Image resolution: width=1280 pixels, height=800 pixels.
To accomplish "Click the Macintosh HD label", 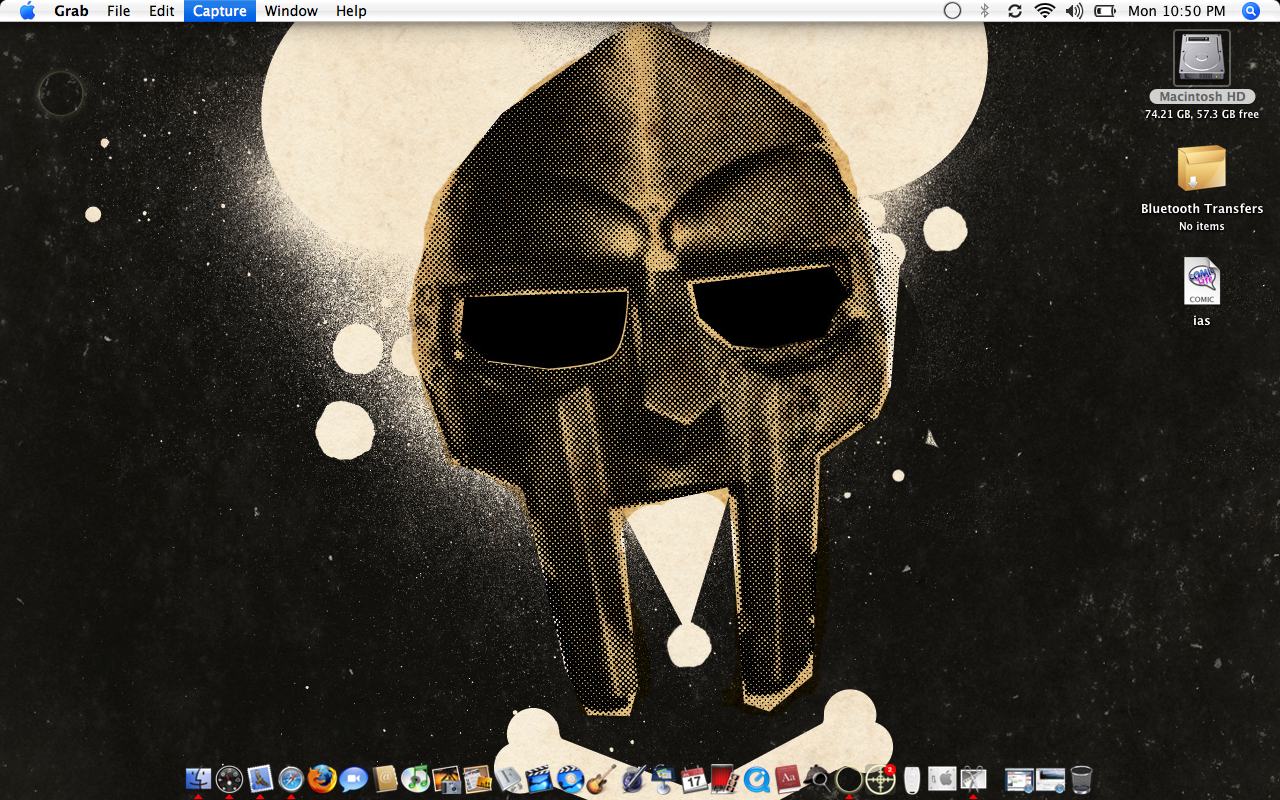I will click(x=1202, y=97).
